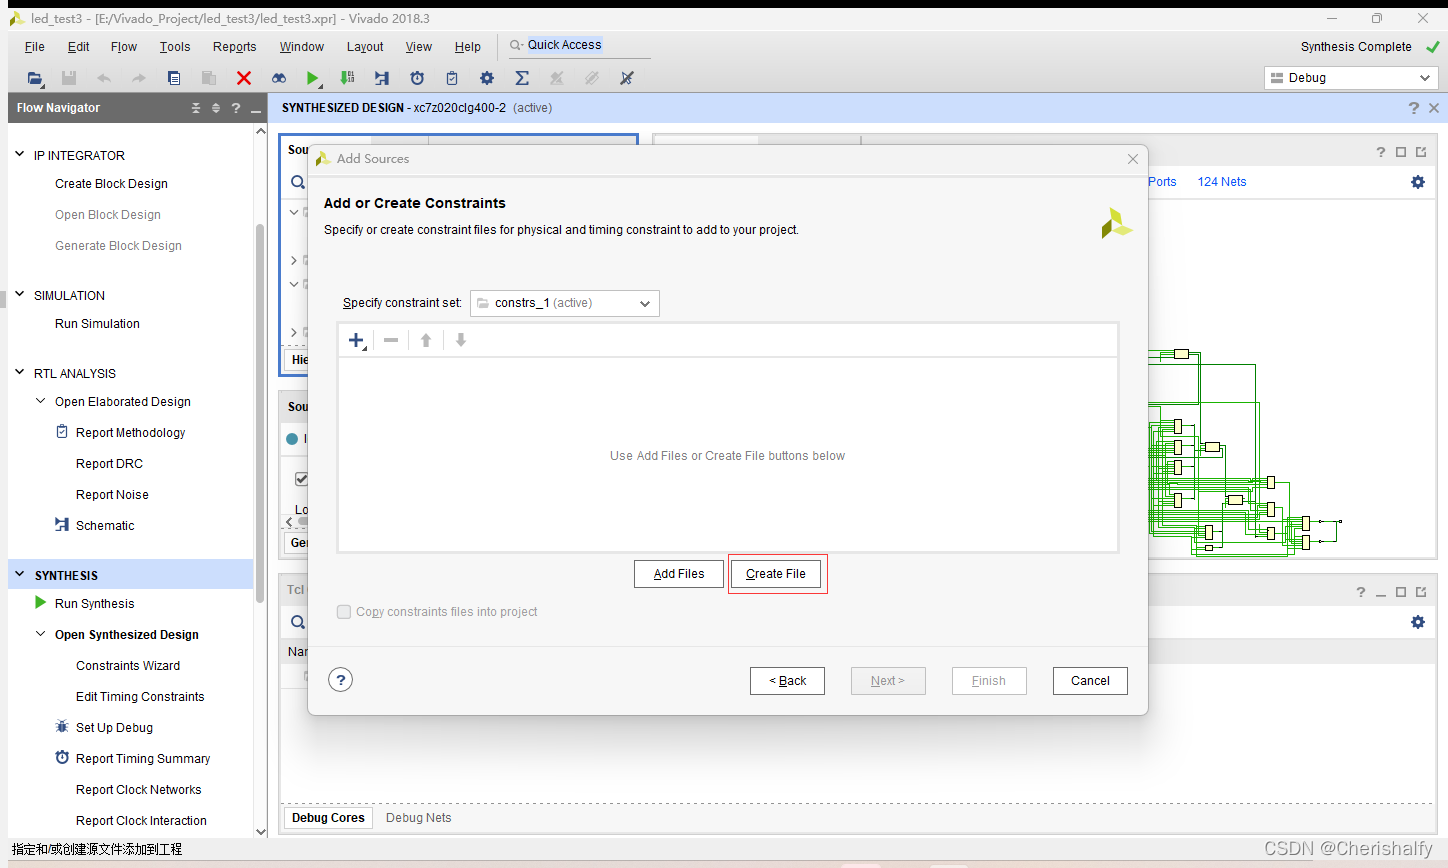Collapse RTL ANALYSIS section
The height and width of the screenshot is (868, 1448).
[x=20, y=373]
